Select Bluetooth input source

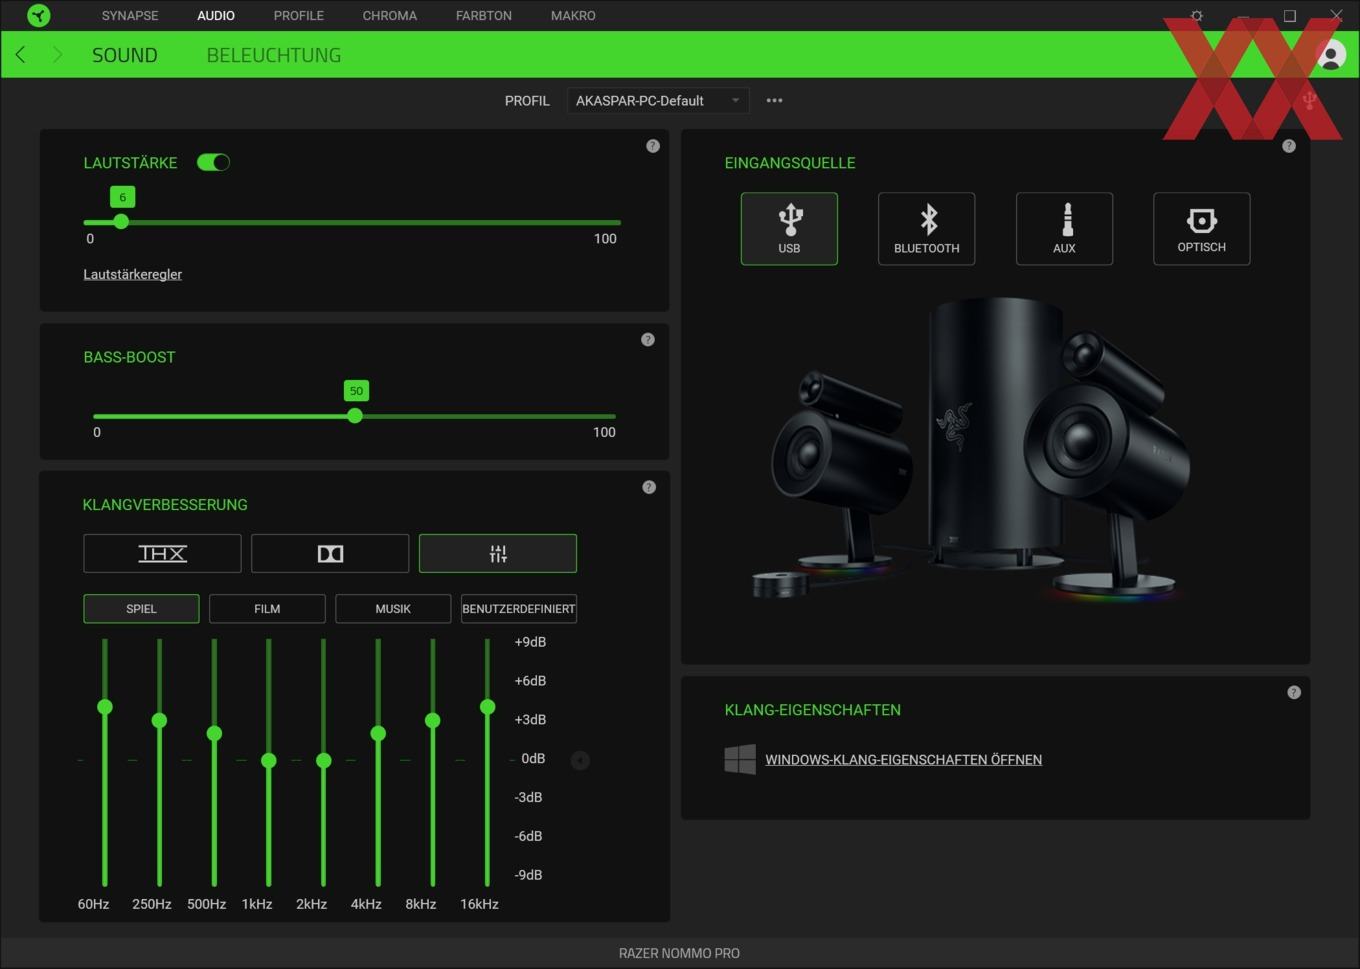[x=926, y=229]
